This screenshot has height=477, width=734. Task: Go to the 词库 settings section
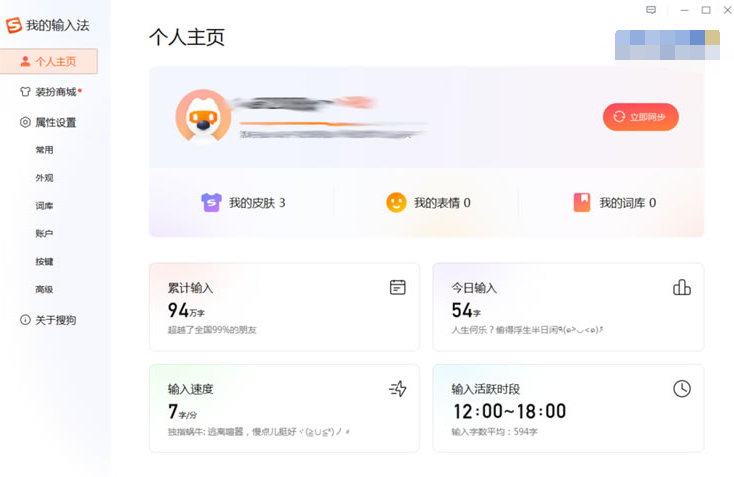coord(44,206)
